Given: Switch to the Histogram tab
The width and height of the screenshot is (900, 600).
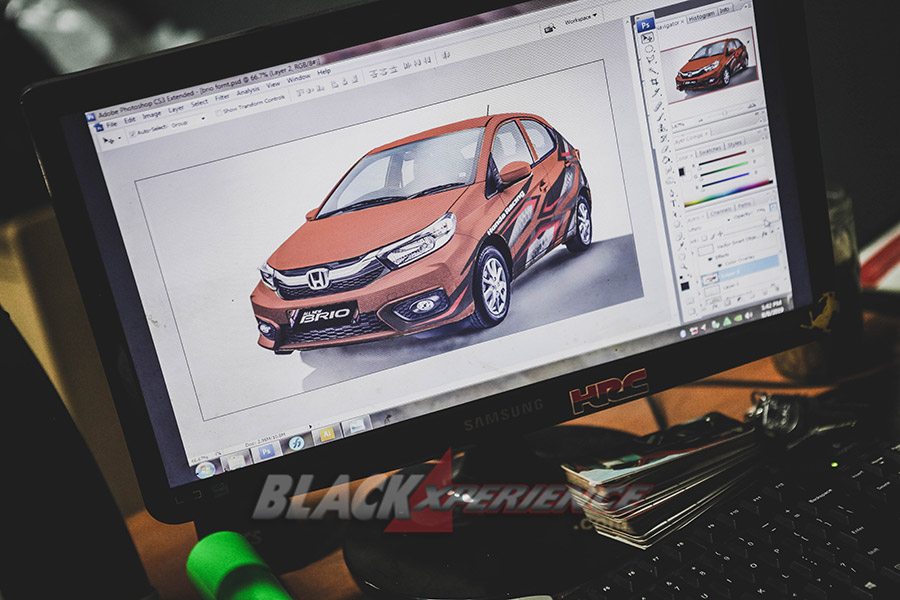Looking at the screenshot, I should click(701, 17).
